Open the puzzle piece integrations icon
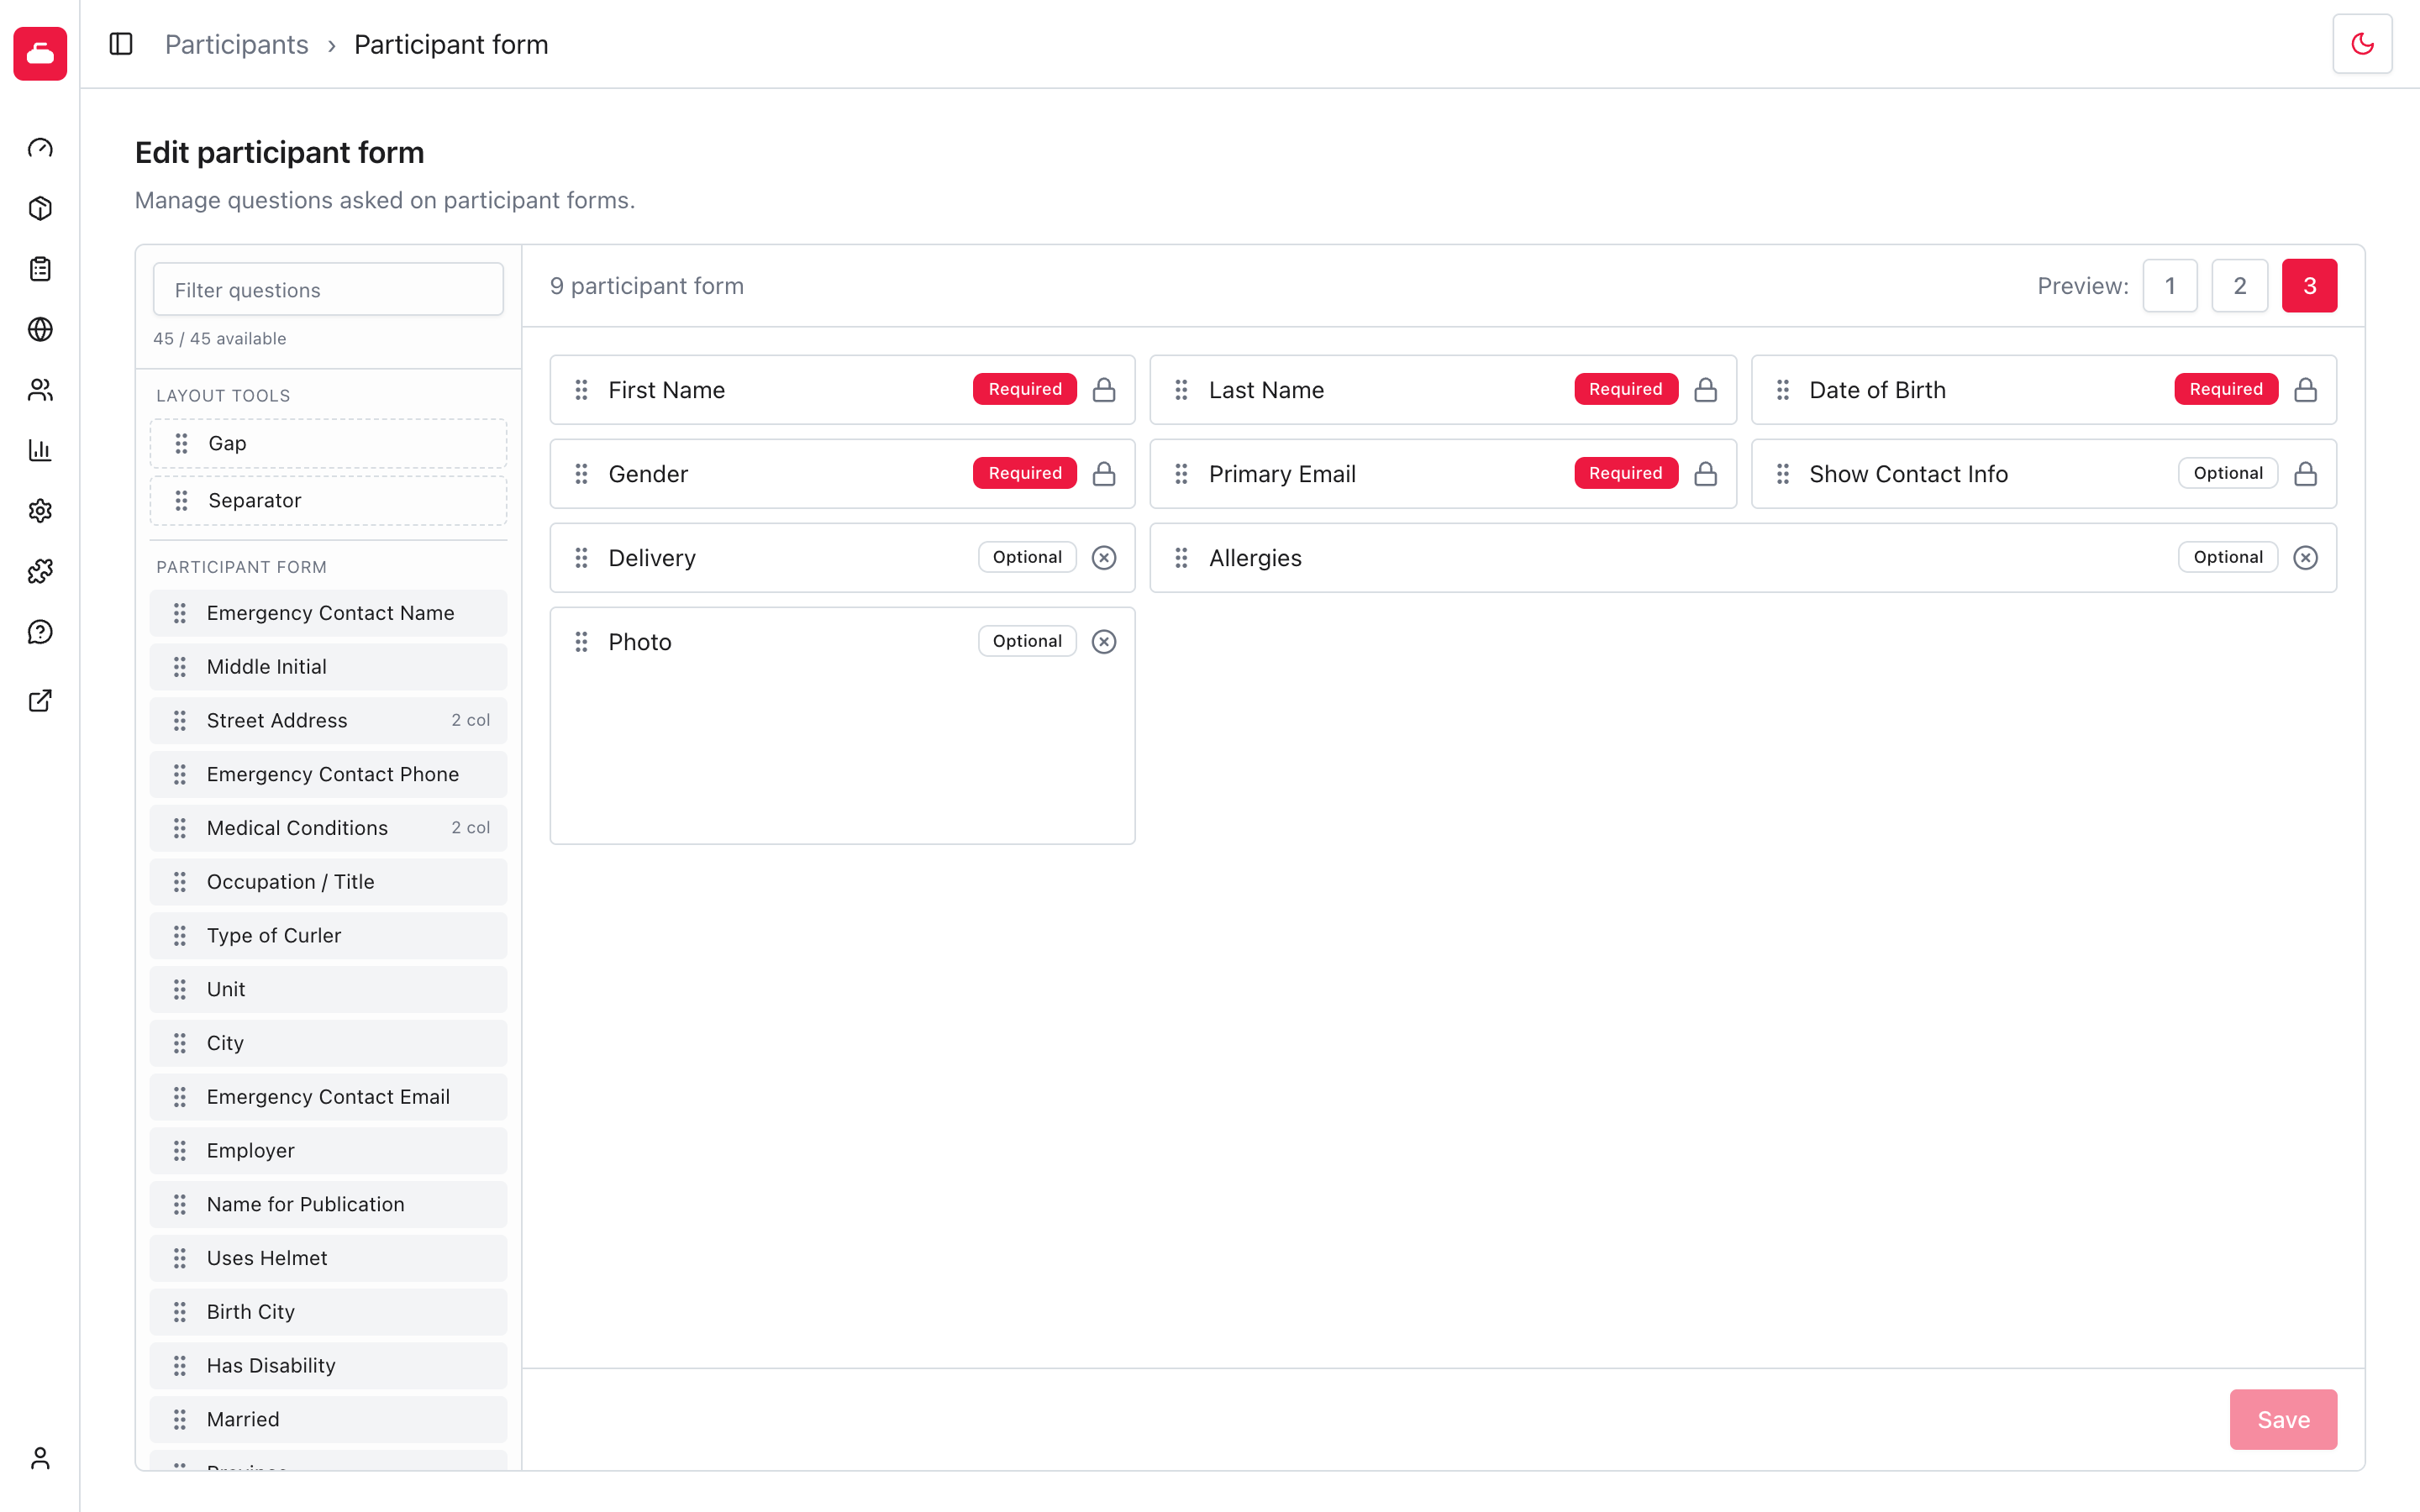Screen dimensions: 2420x1512 (x=40, y=571)
